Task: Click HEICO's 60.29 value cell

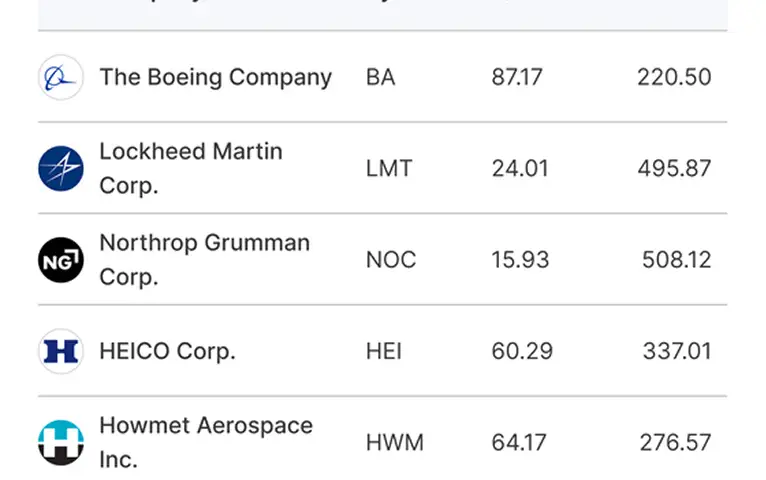Action: click(522, 351)
